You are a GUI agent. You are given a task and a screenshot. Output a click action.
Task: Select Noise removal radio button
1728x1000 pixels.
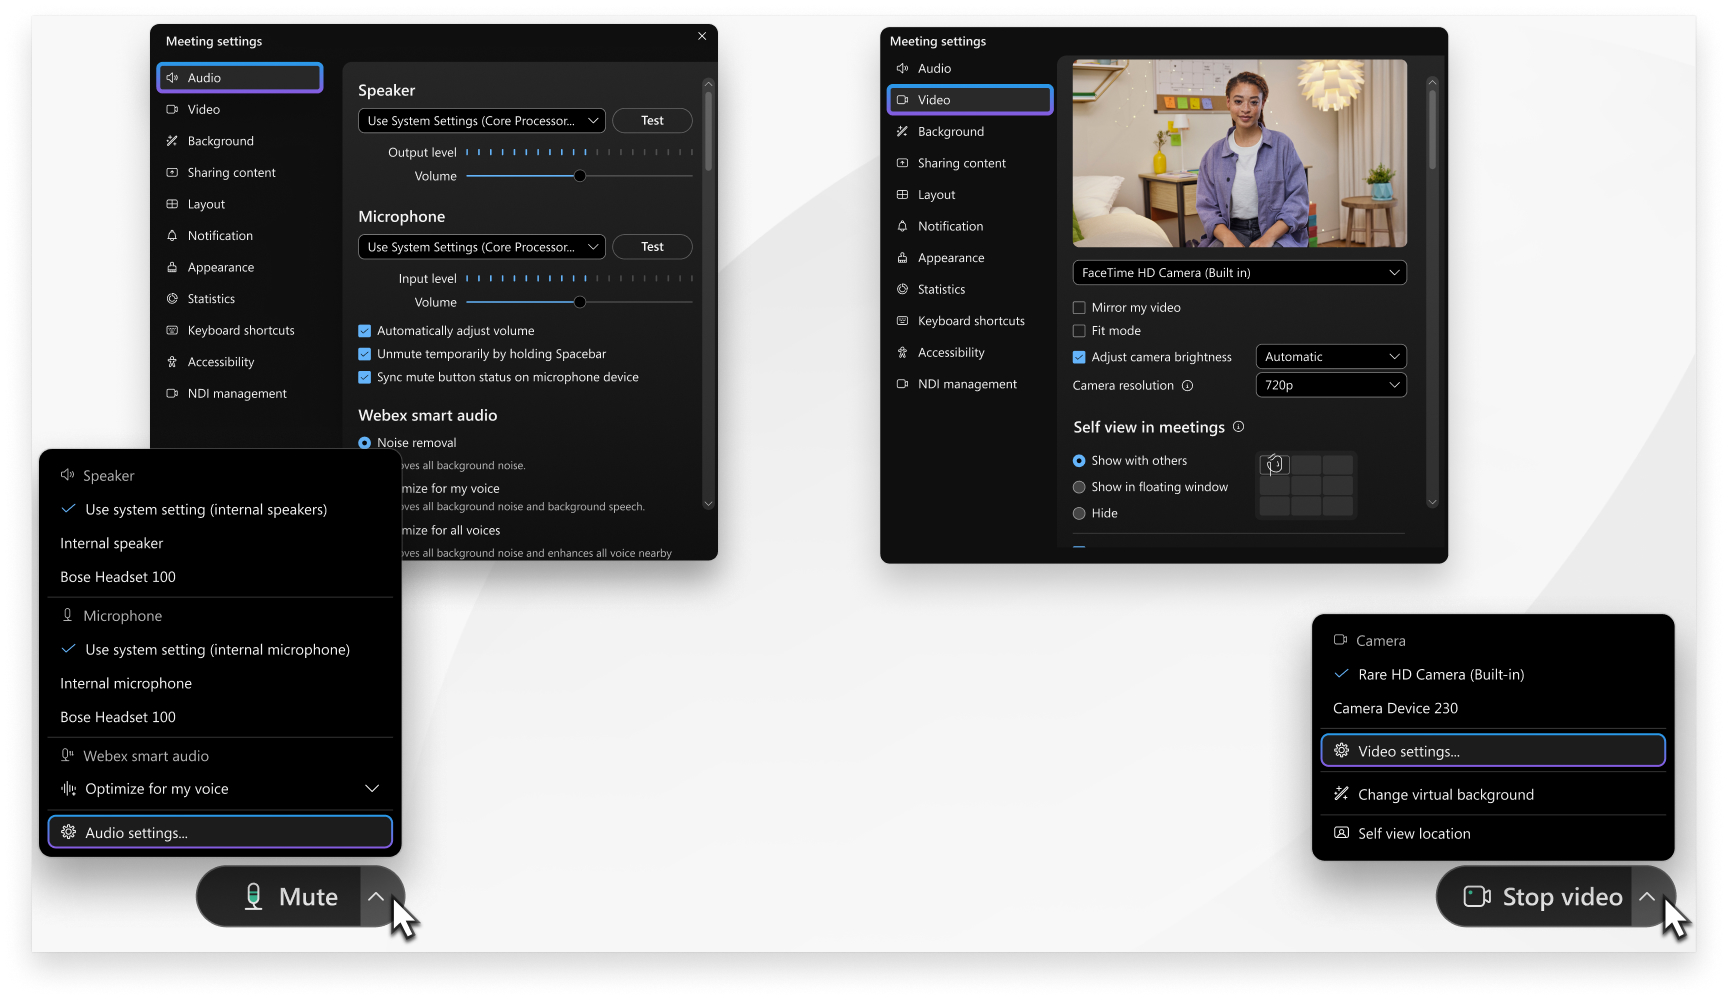tap(364, 443)
